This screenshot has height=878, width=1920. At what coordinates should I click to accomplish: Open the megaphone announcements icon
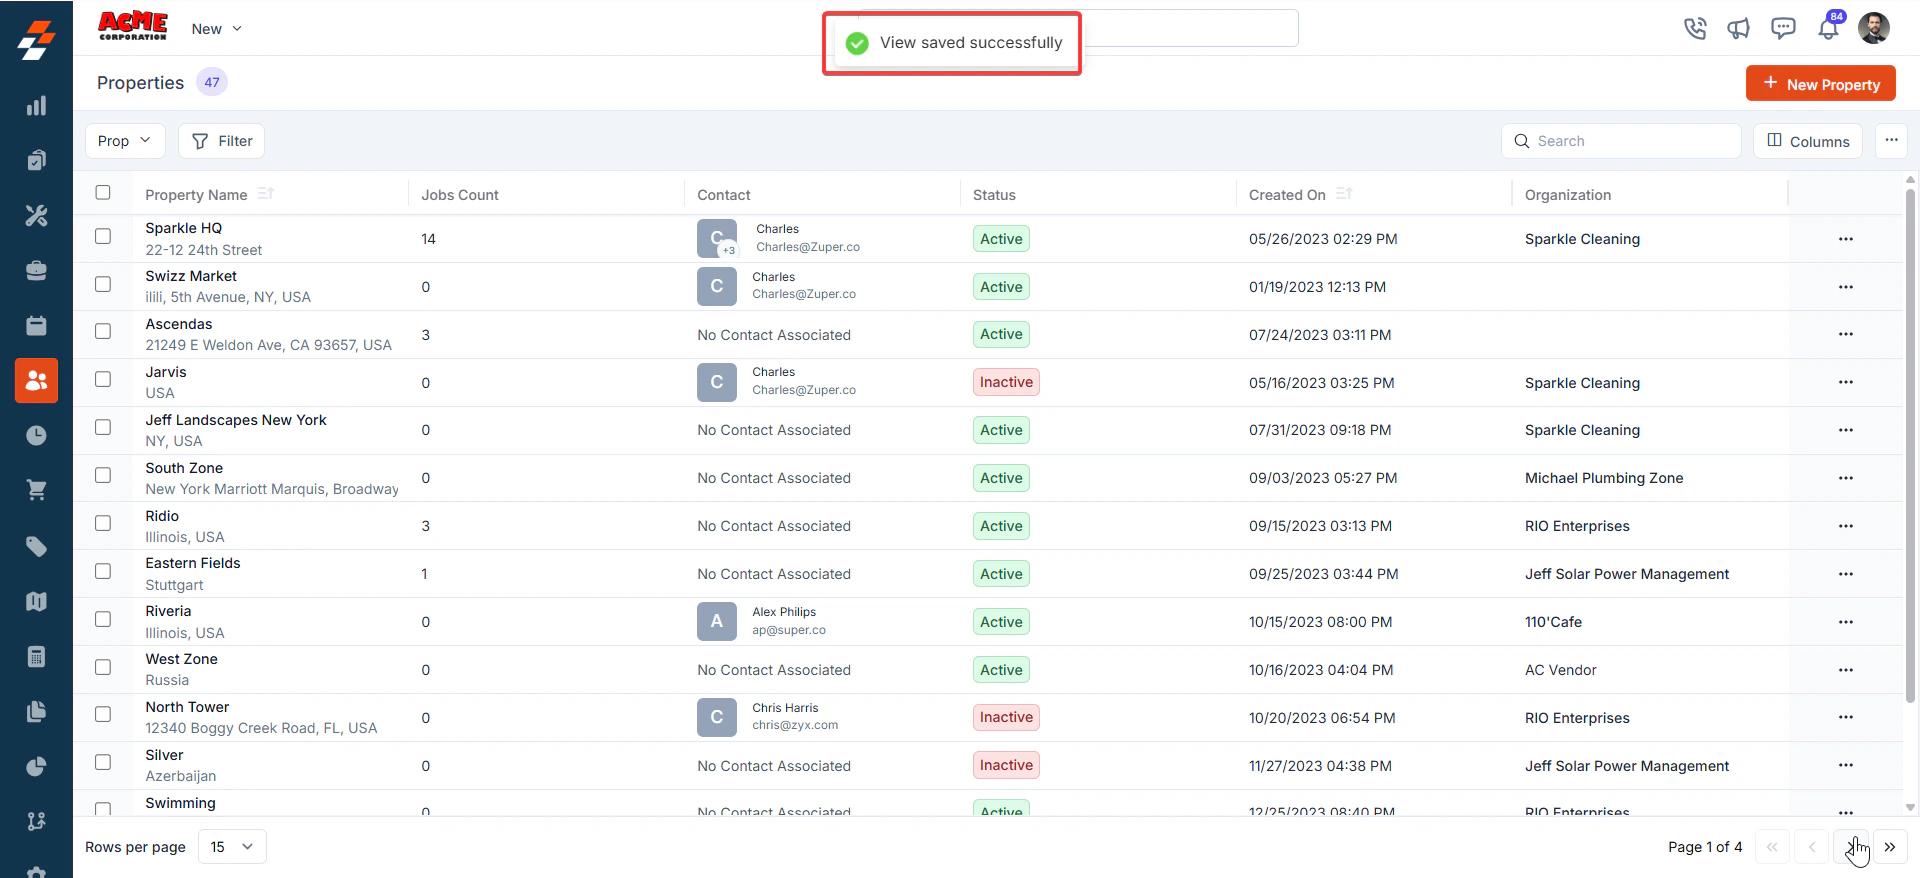1739,28
